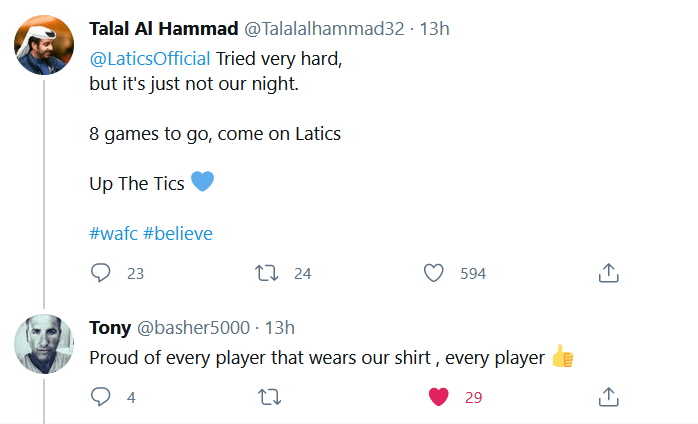698x424 pixels.
Task: Open the #believe hashtag
Action: point(178,233)
